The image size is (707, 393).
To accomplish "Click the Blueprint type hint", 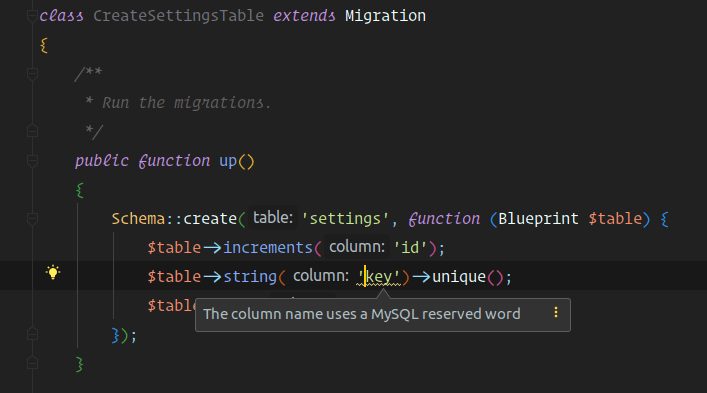I will [538, 219].
